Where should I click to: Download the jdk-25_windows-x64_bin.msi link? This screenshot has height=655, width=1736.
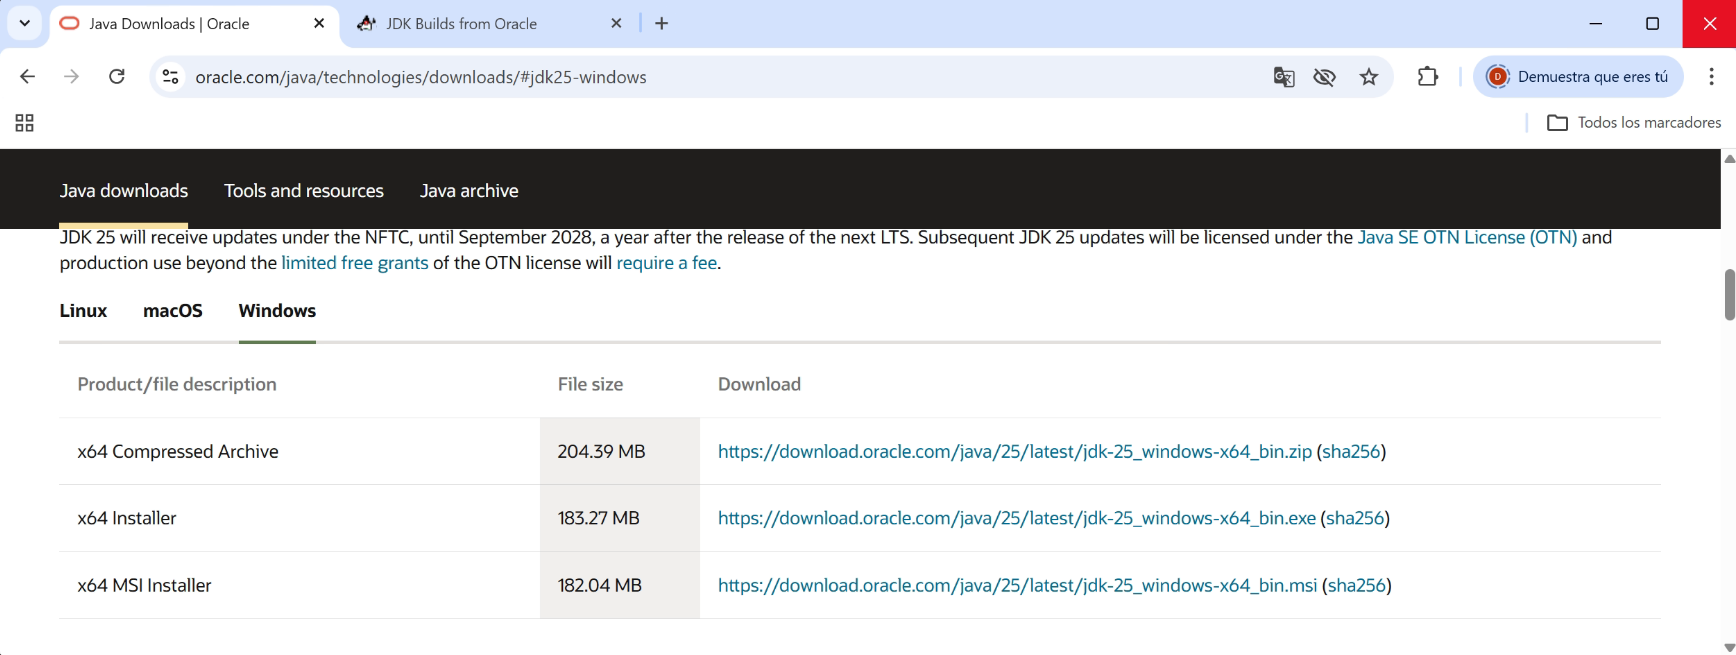1018,585
